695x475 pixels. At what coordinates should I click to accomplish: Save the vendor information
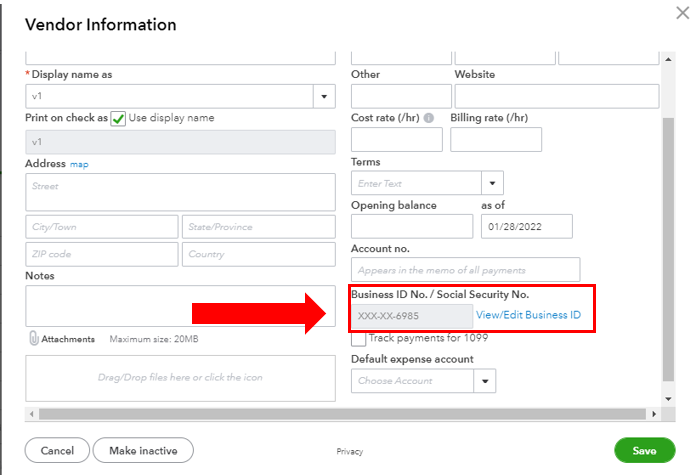[x=645, y=450]
